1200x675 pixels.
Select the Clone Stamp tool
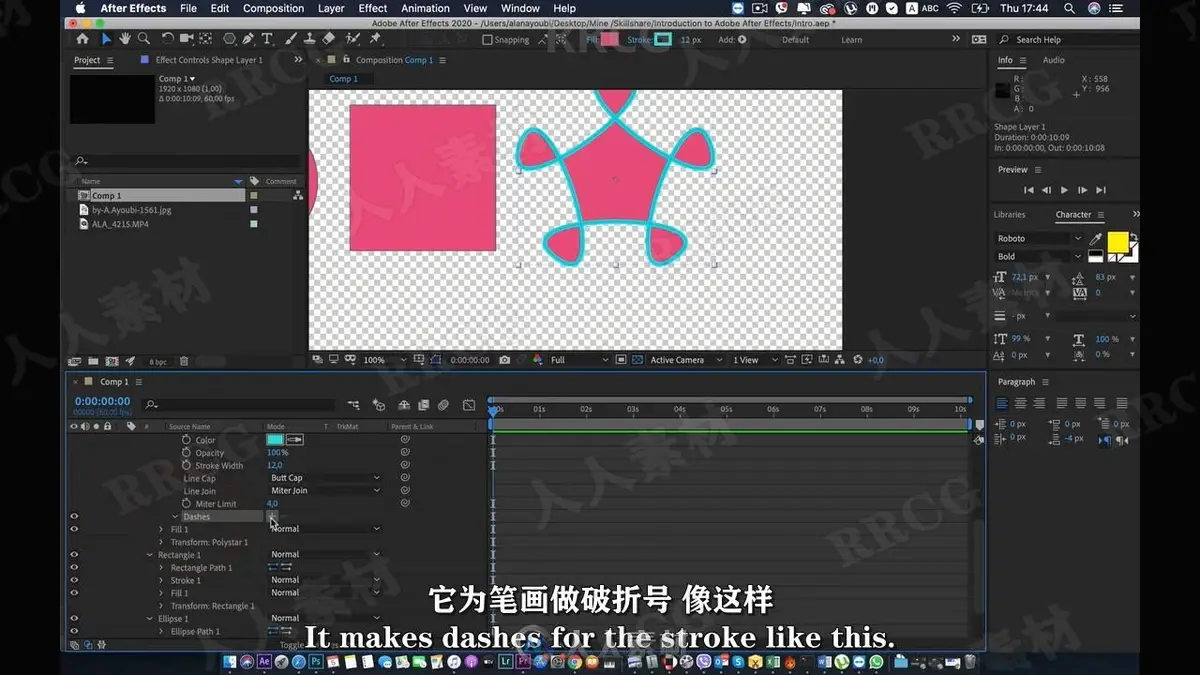coord(310,39)
